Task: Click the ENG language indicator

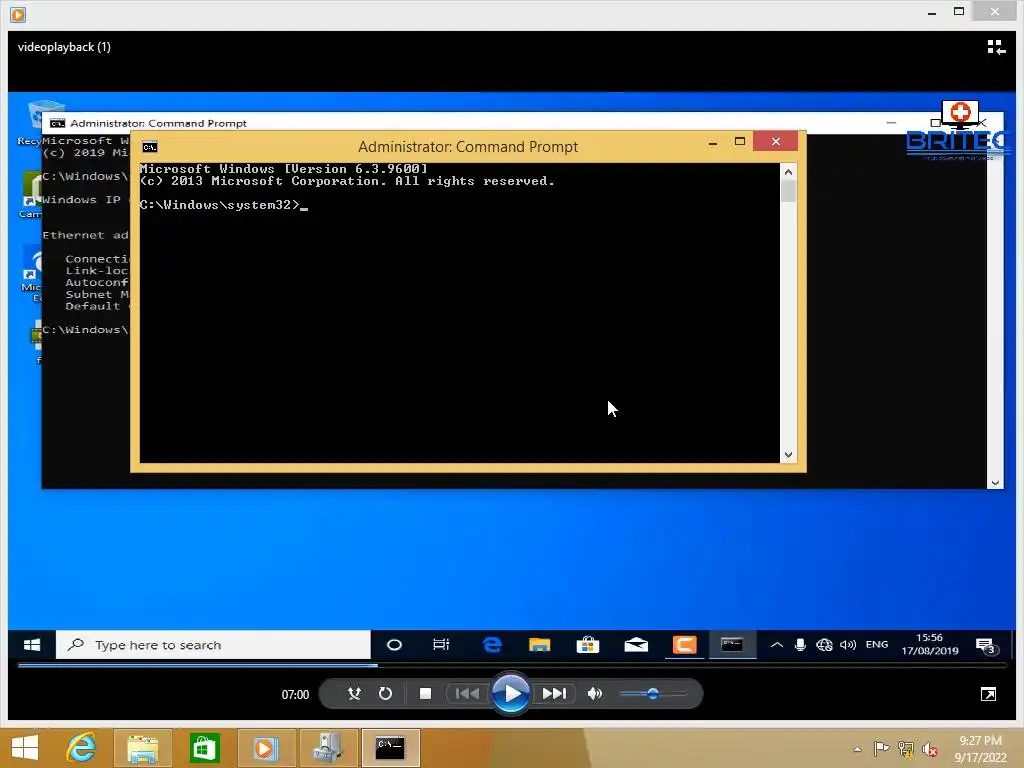Action: tap(876, 645)
